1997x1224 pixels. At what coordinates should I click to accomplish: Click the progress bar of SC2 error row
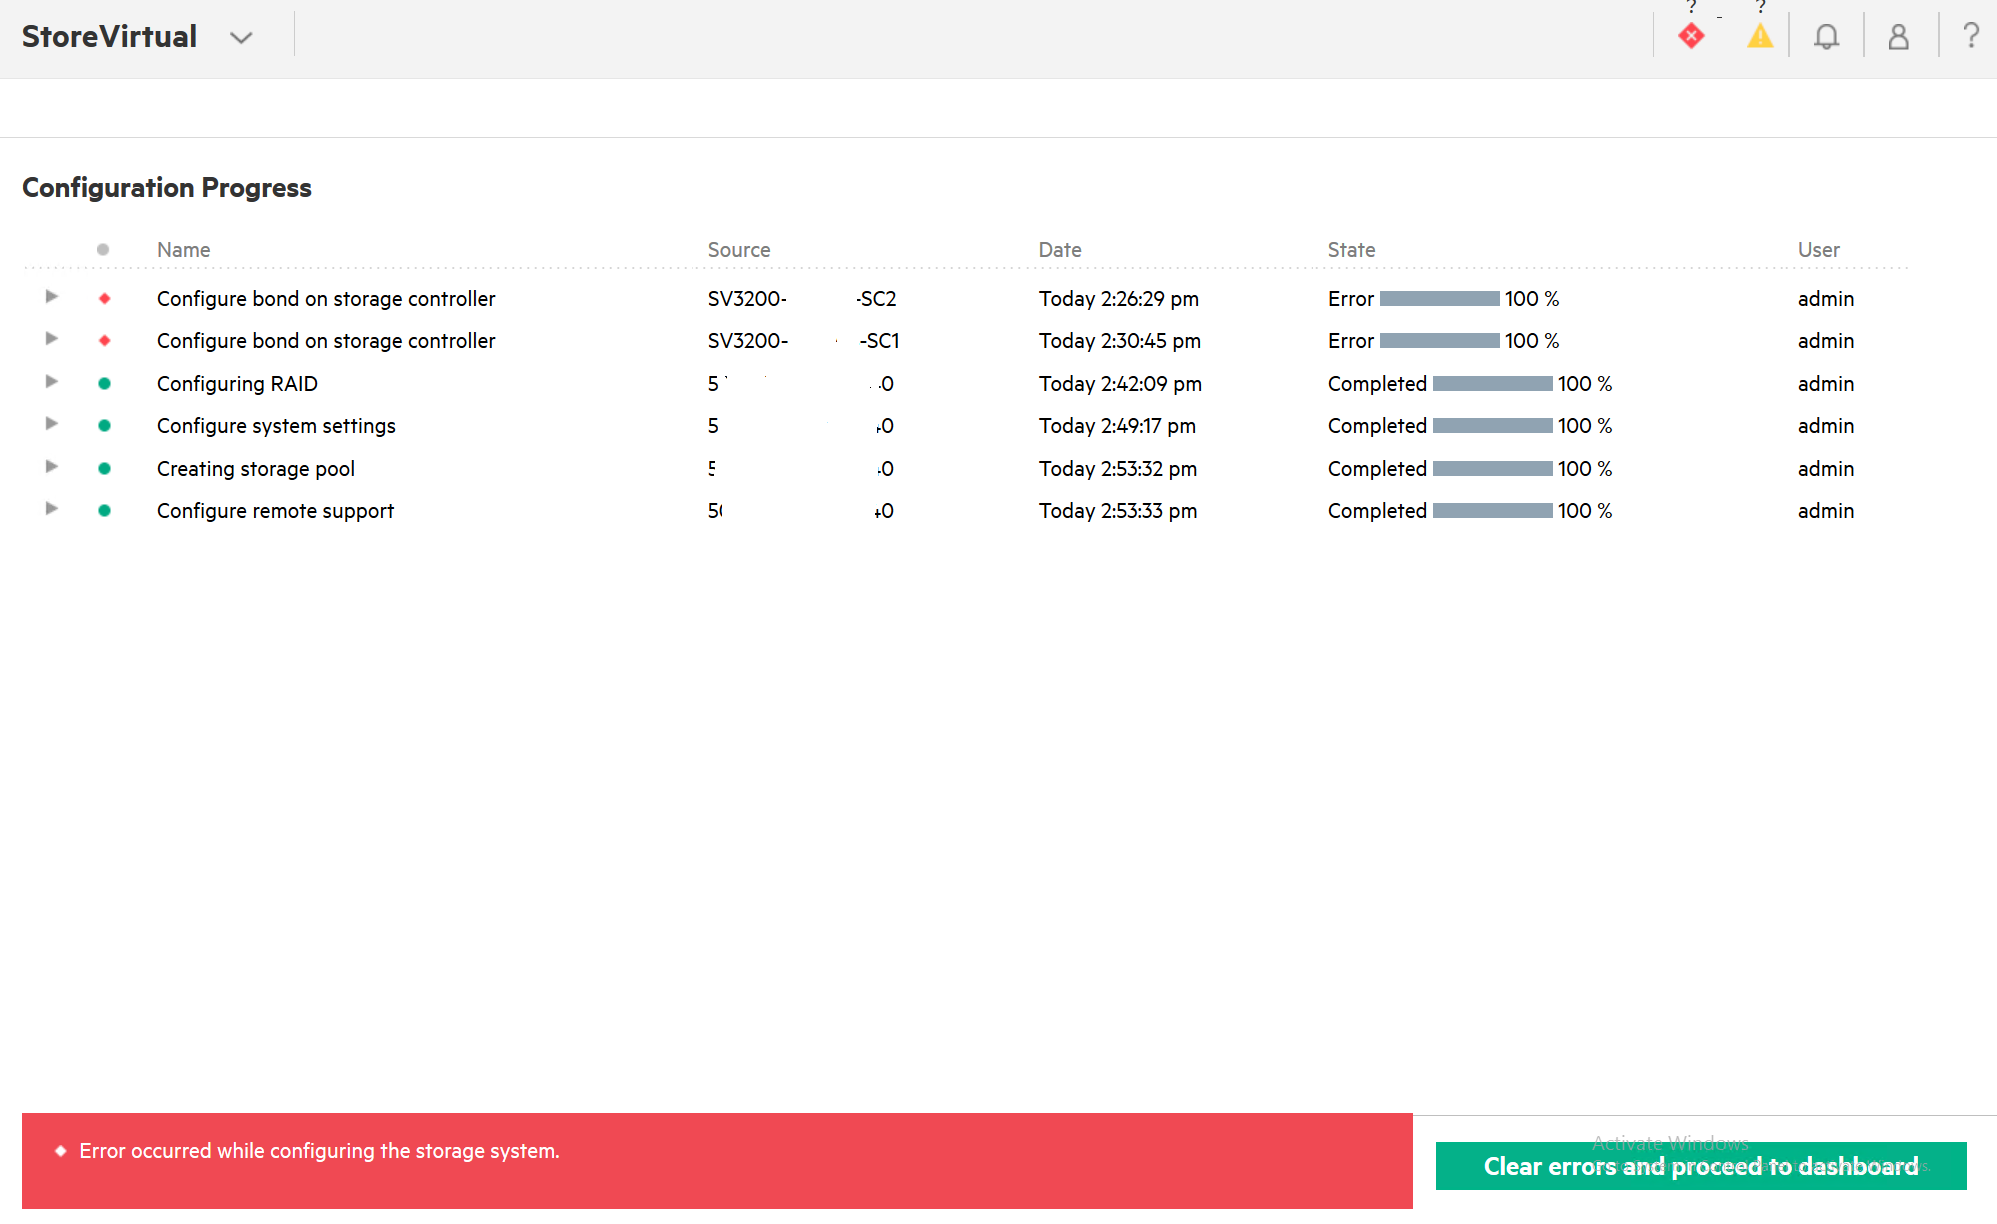(1440, 299)
